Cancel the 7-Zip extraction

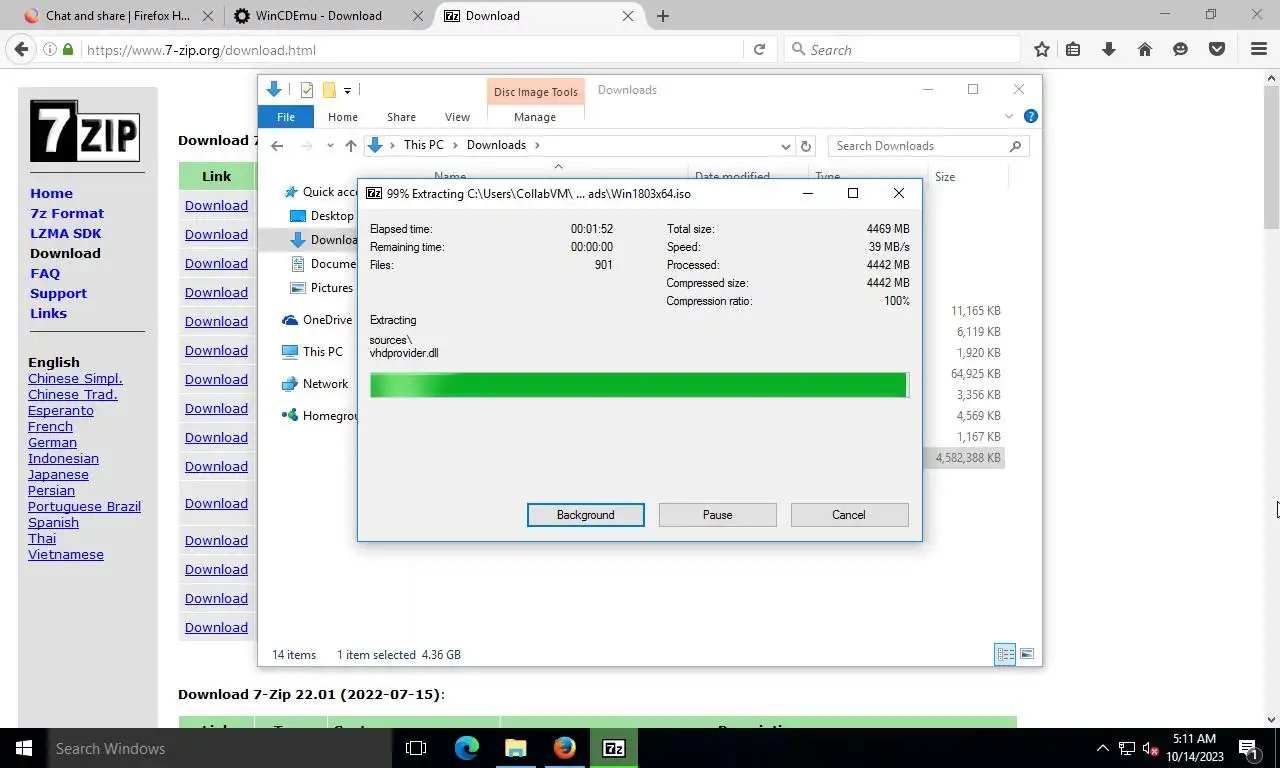[x=849, y=515]
